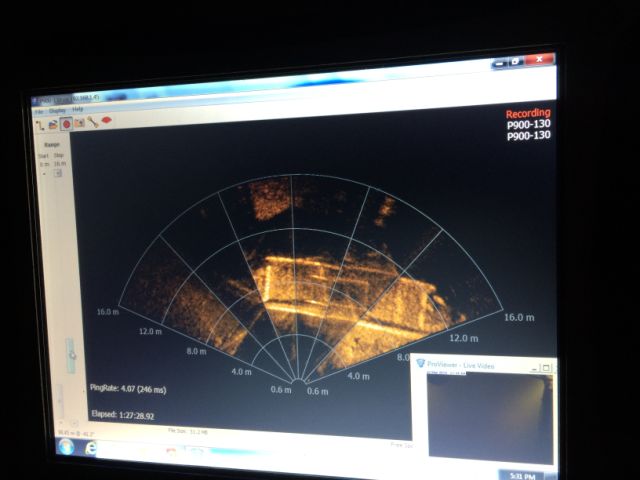Click the 4.0 m label on fan's right edge
Viewport: 640px width, 480px height.
click(x=358, y=376)
